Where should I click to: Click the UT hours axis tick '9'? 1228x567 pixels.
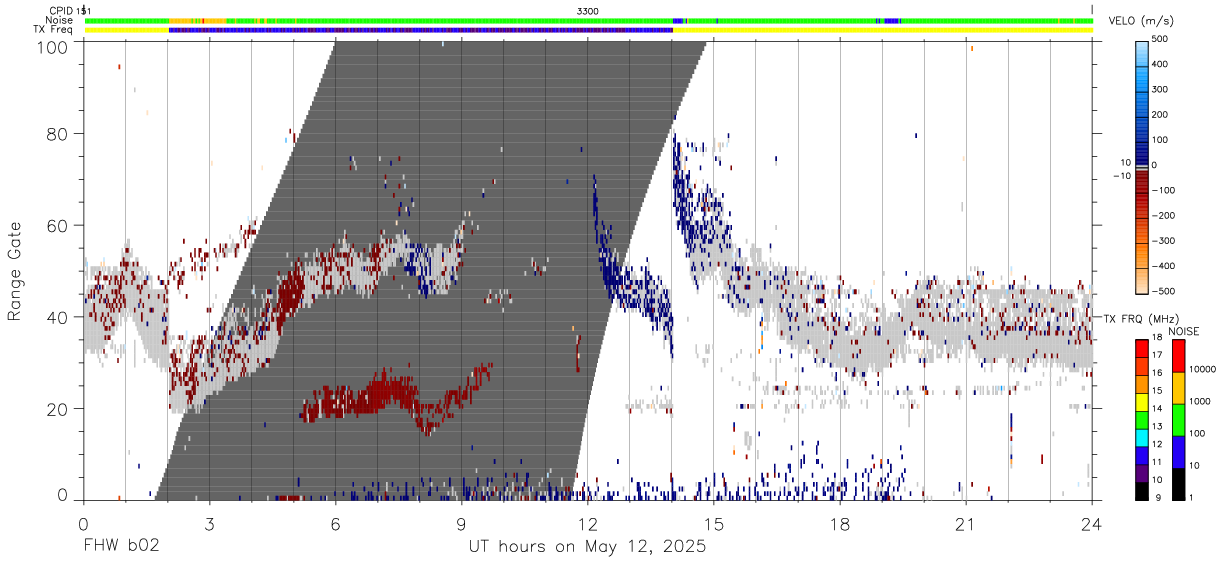coord(462,523)
